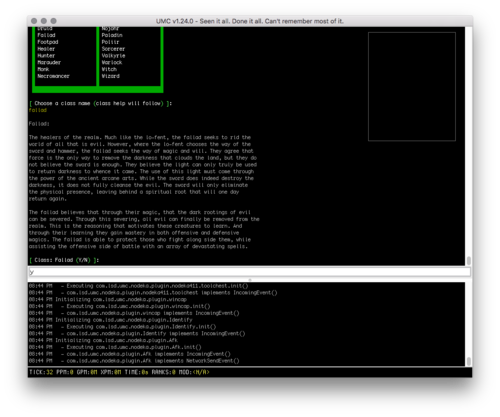Click the RANKS:0 status bar entry
Screen dimensions: 500x417
[164, 372]
